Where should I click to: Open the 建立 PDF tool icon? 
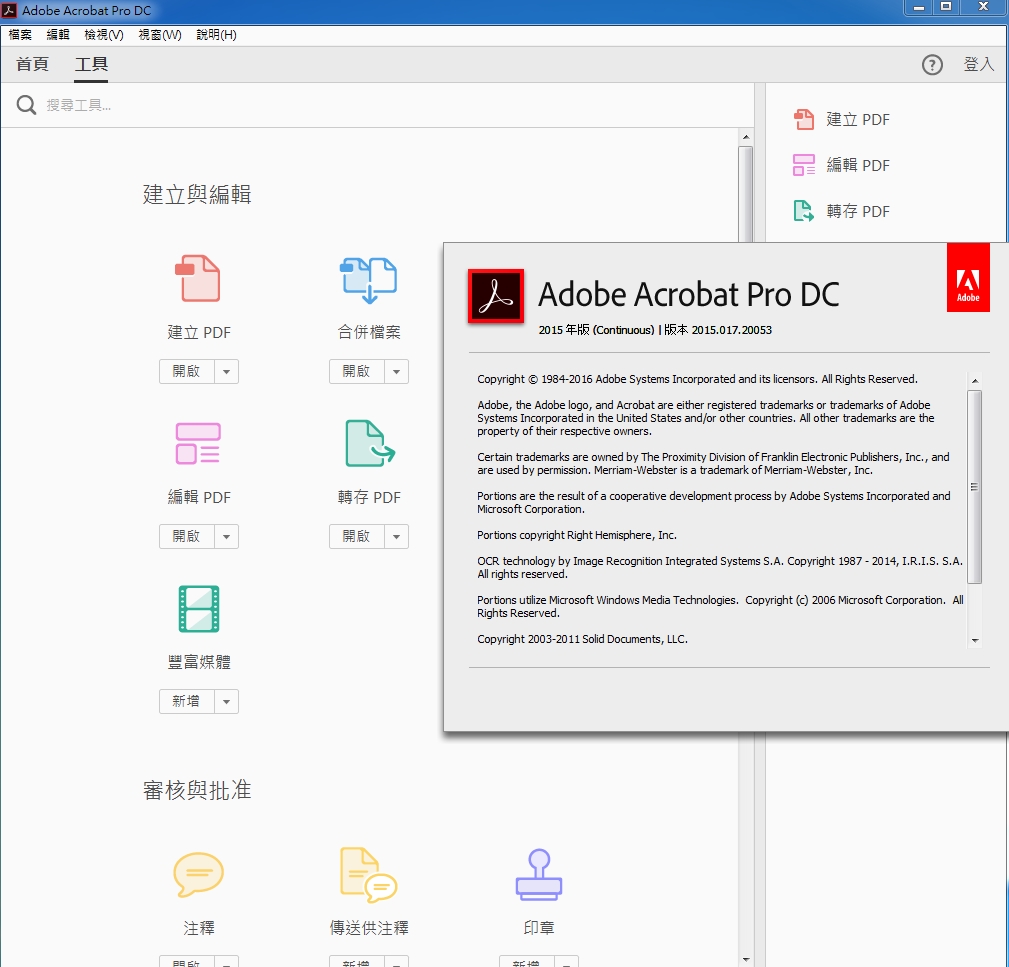click(x=198, y=279)
